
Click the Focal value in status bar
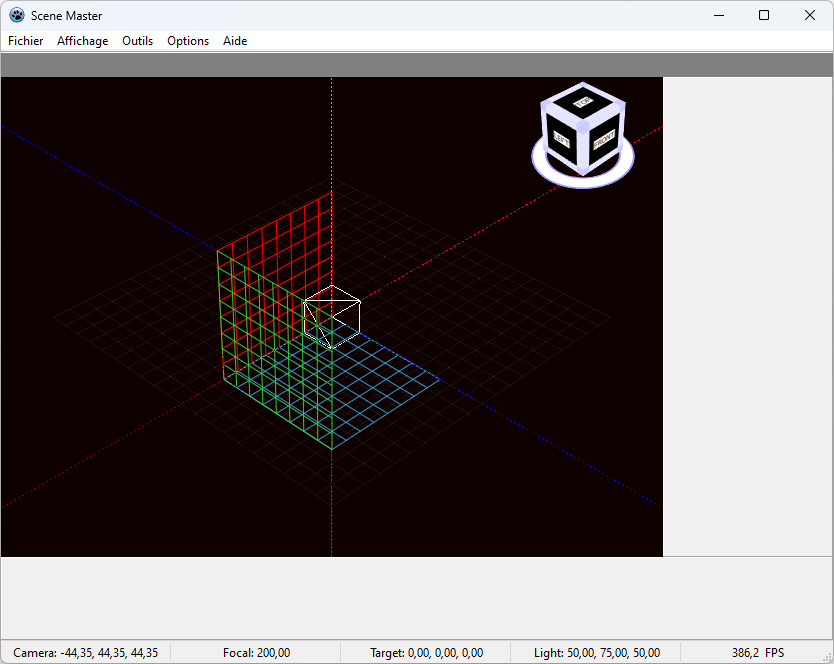point(256,653)
